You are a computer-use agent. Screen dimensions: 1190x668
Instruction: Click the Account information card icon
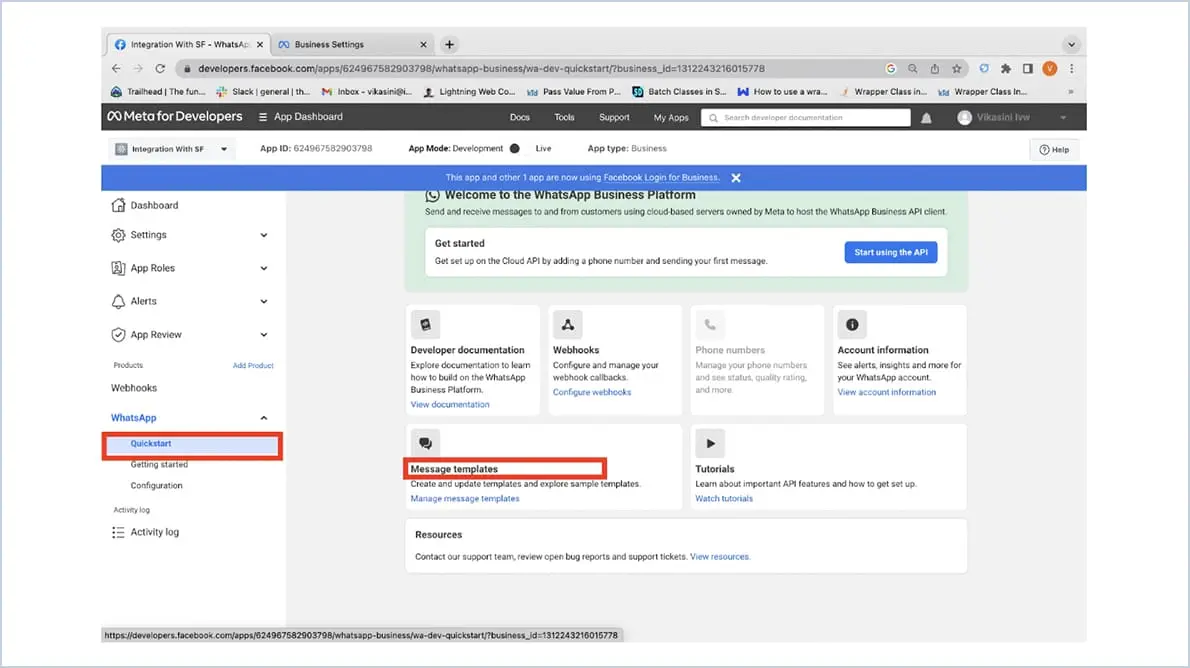click(852, 325)
